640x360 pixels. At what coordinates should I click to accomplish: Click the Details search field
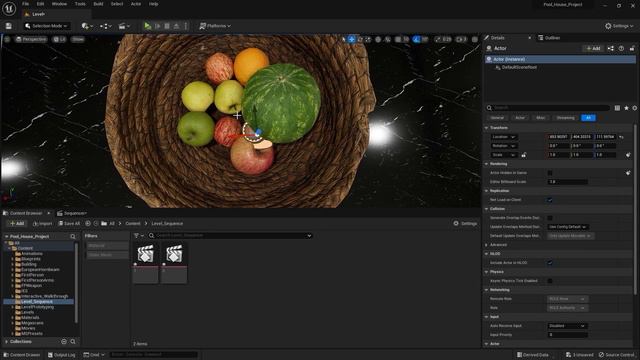[547, 108]
